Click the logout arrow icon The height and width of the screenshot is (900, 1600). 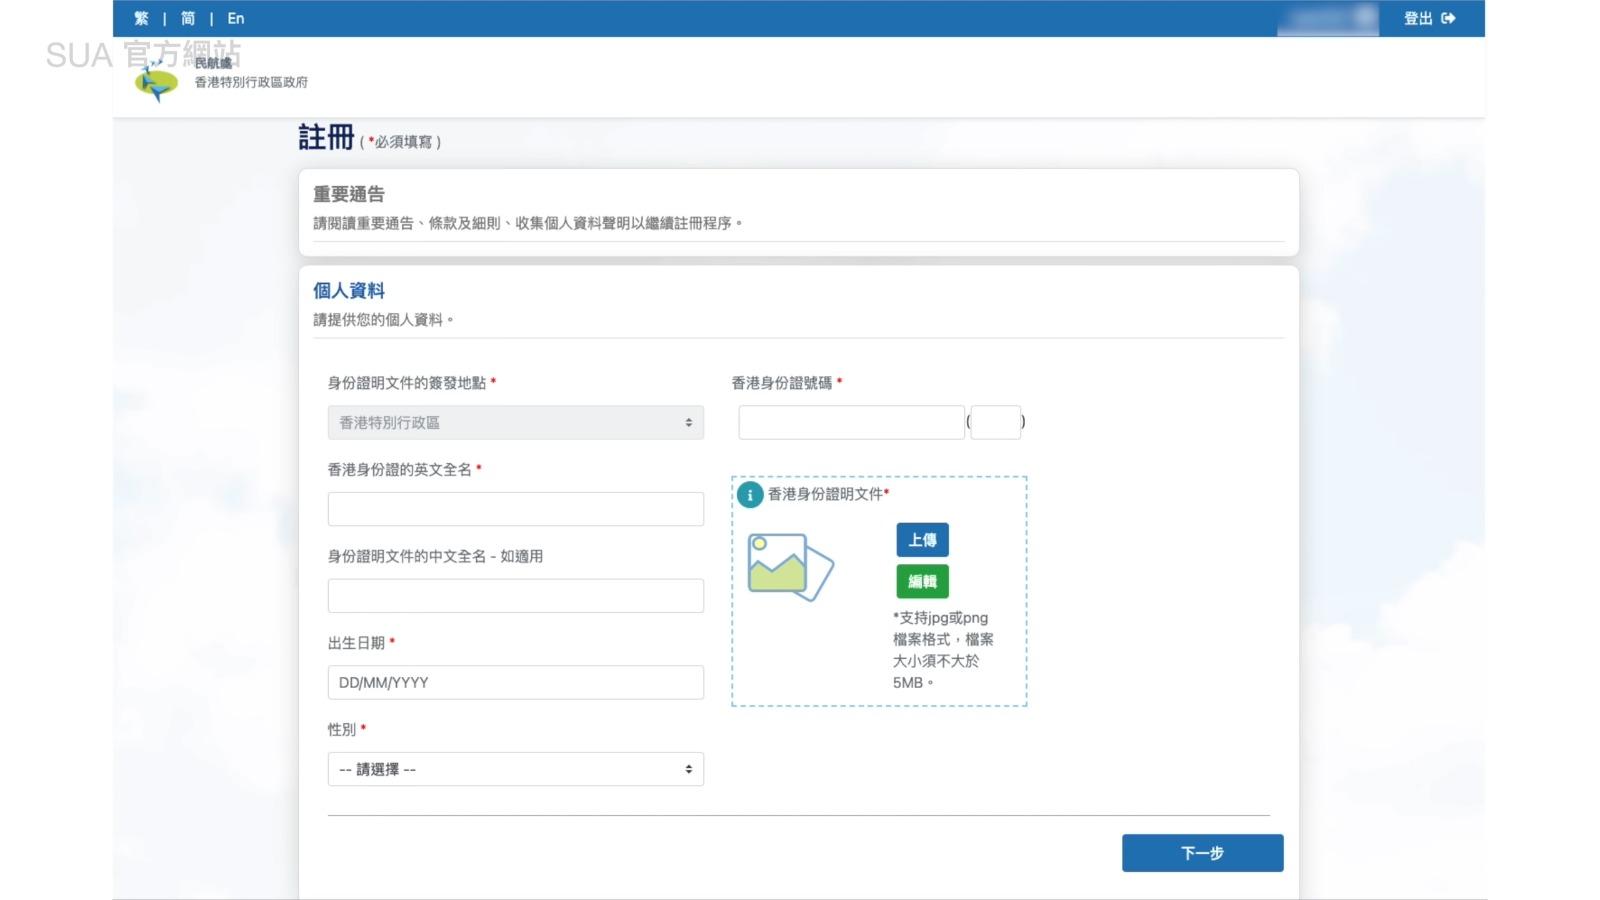point(1448,19)
